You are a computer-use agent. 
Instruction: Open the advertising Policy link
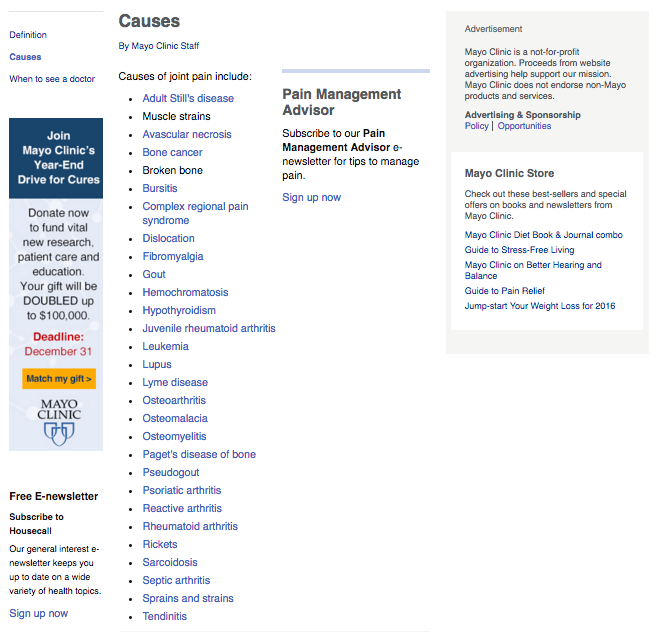click(x=476, y=126)
